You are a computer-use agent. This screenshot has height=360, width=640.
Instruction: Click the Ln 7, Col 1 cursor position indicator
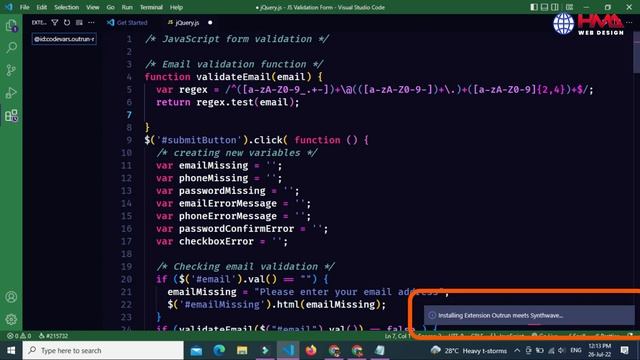397,336
